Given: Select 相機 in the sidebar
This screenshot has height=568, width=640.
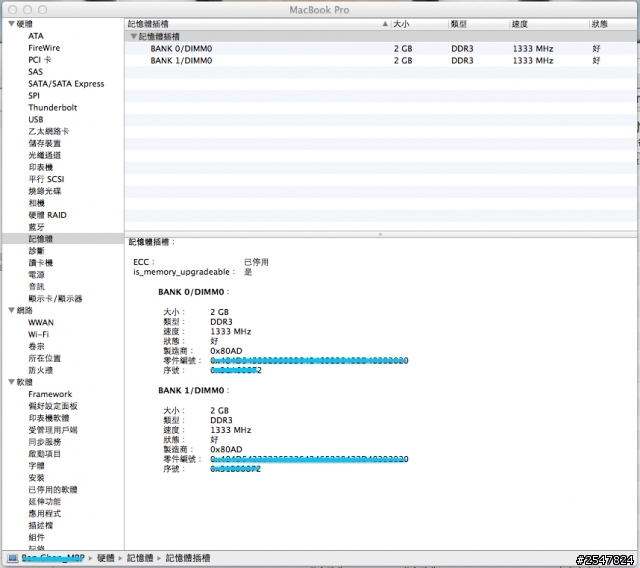Looking at the screenshot, I should (x=36, y=203).
